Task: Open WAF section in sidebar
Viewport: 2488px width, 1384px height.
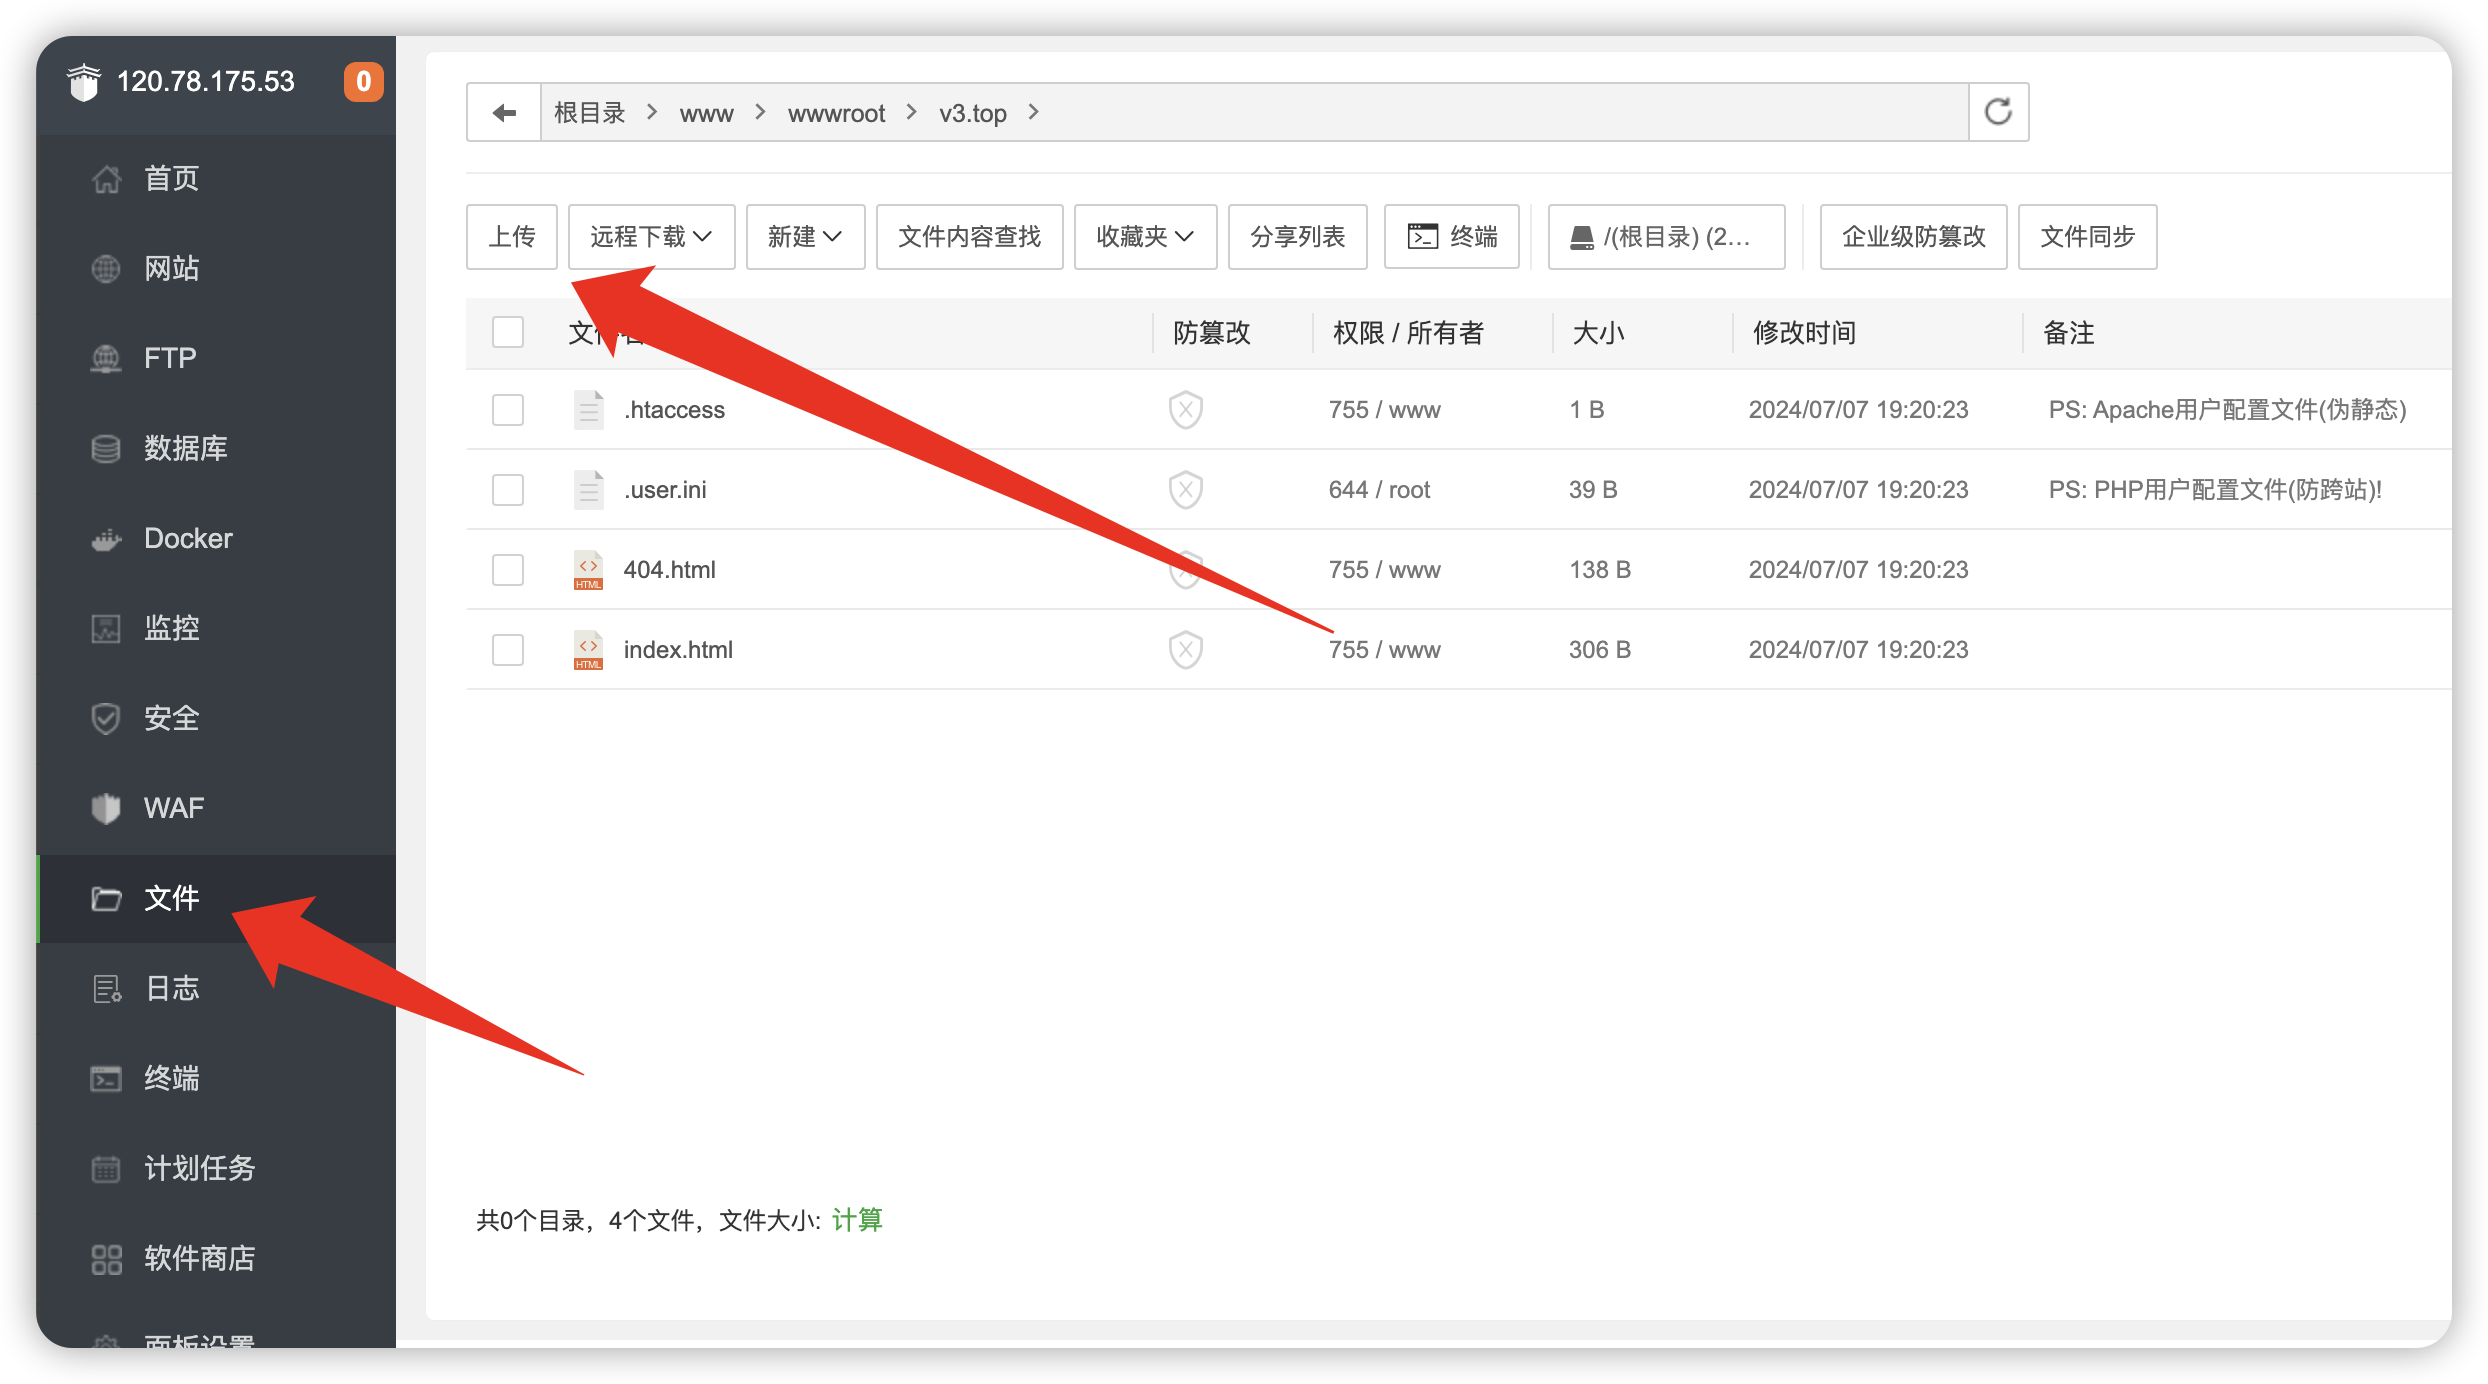Action: (x=216, y=809)
